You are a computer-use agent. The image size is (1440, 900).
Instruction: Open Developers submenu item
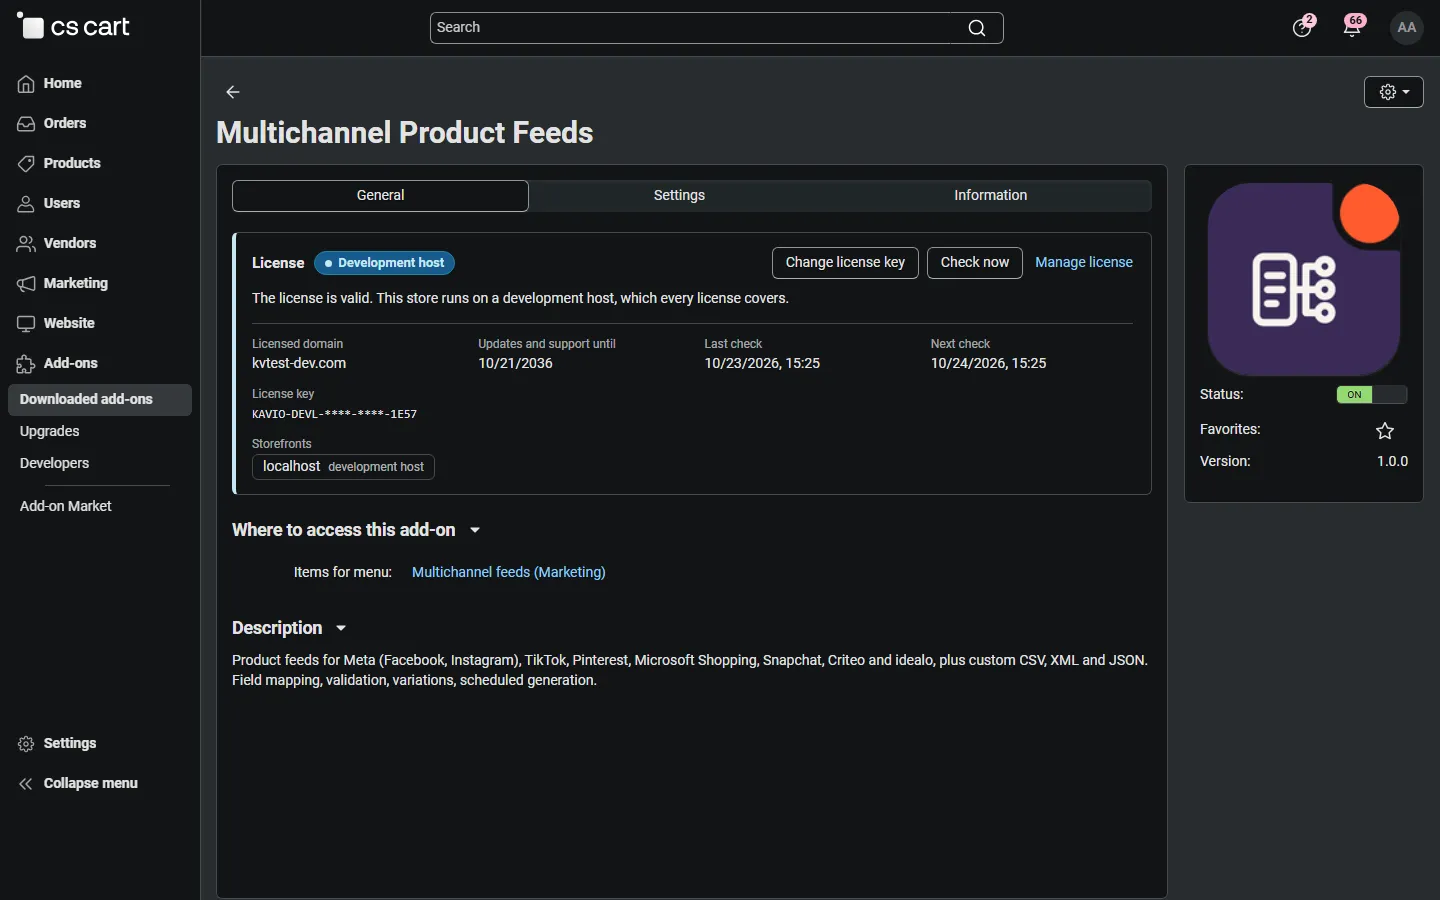pyautogui.click(x=55, y=464)
